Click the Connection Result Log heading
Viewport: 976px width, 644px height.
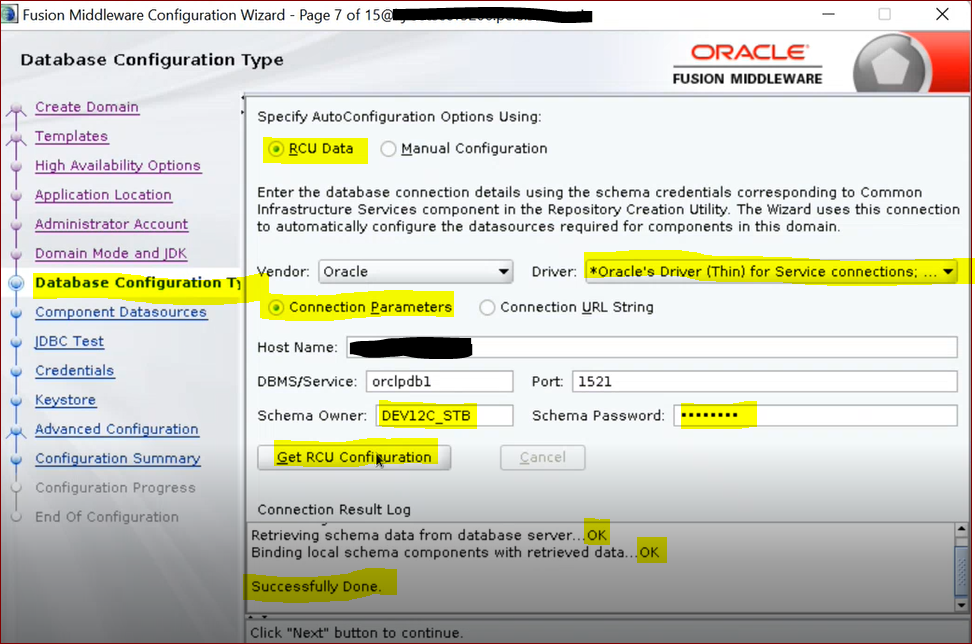click(x=334, y=510)
